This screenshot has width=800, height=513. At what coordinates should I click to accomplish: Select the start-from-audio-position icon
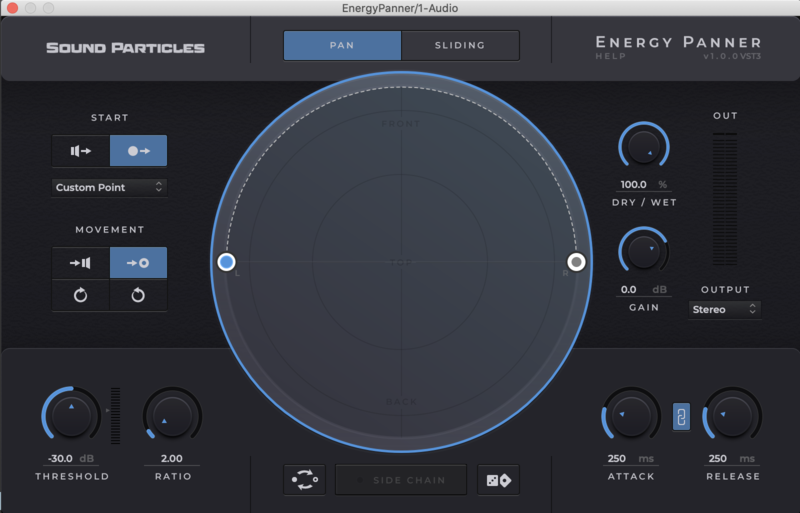point(81,151)
